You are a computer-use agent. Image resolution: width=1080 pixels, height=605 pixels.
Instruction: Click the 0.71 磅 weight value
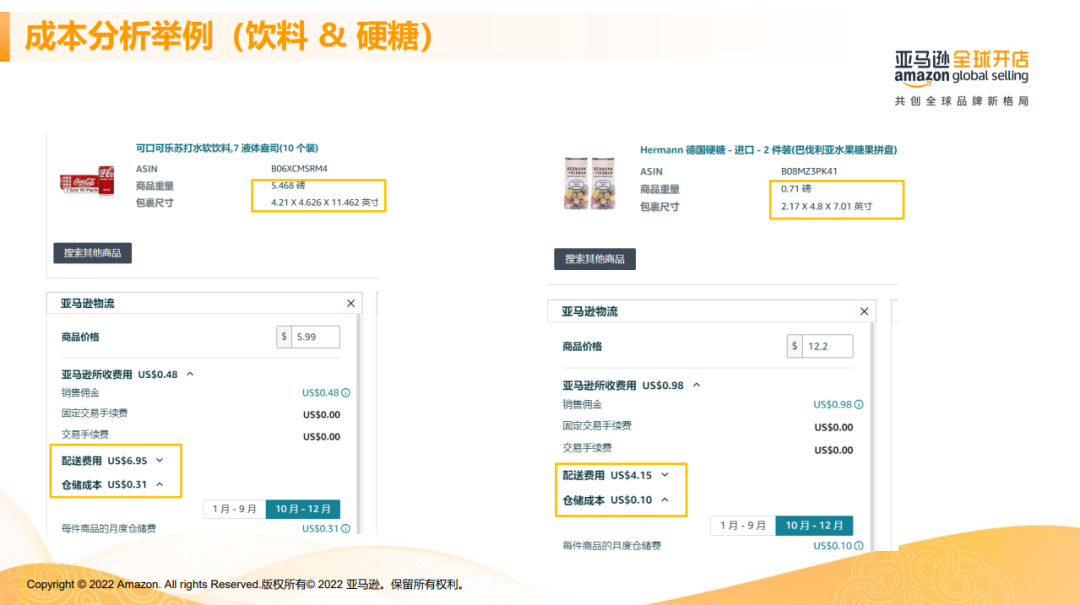click(796, 189)
